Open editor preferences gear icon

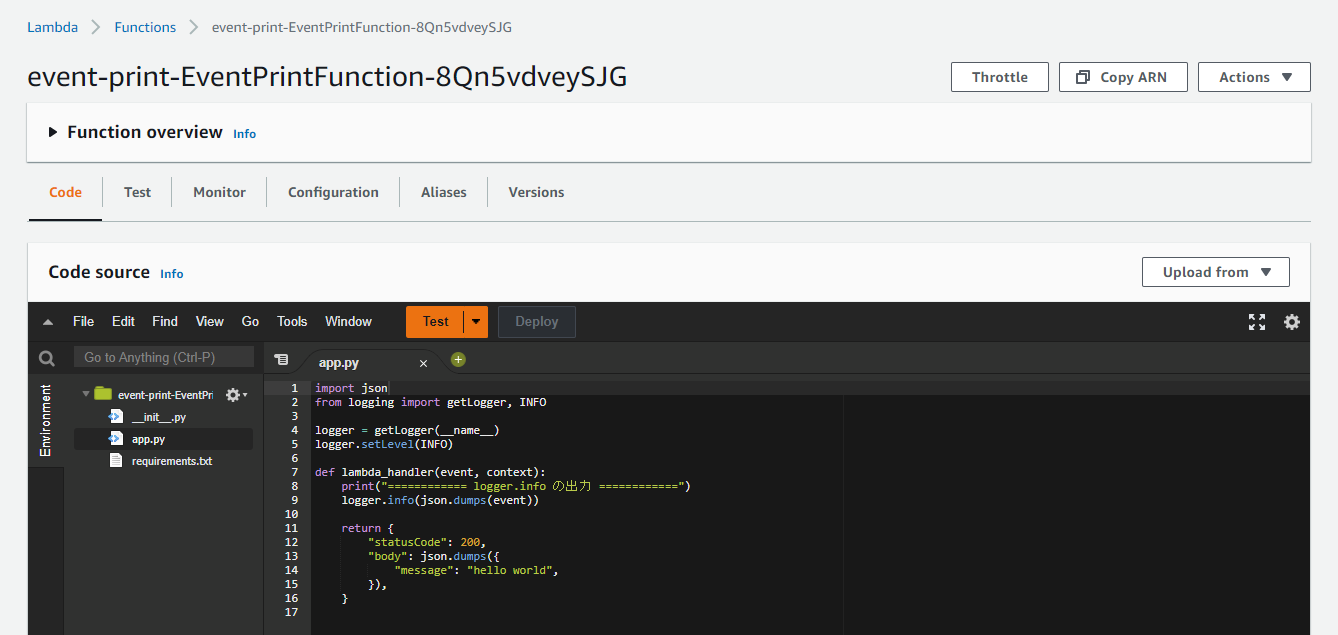tap(1292, 322)
